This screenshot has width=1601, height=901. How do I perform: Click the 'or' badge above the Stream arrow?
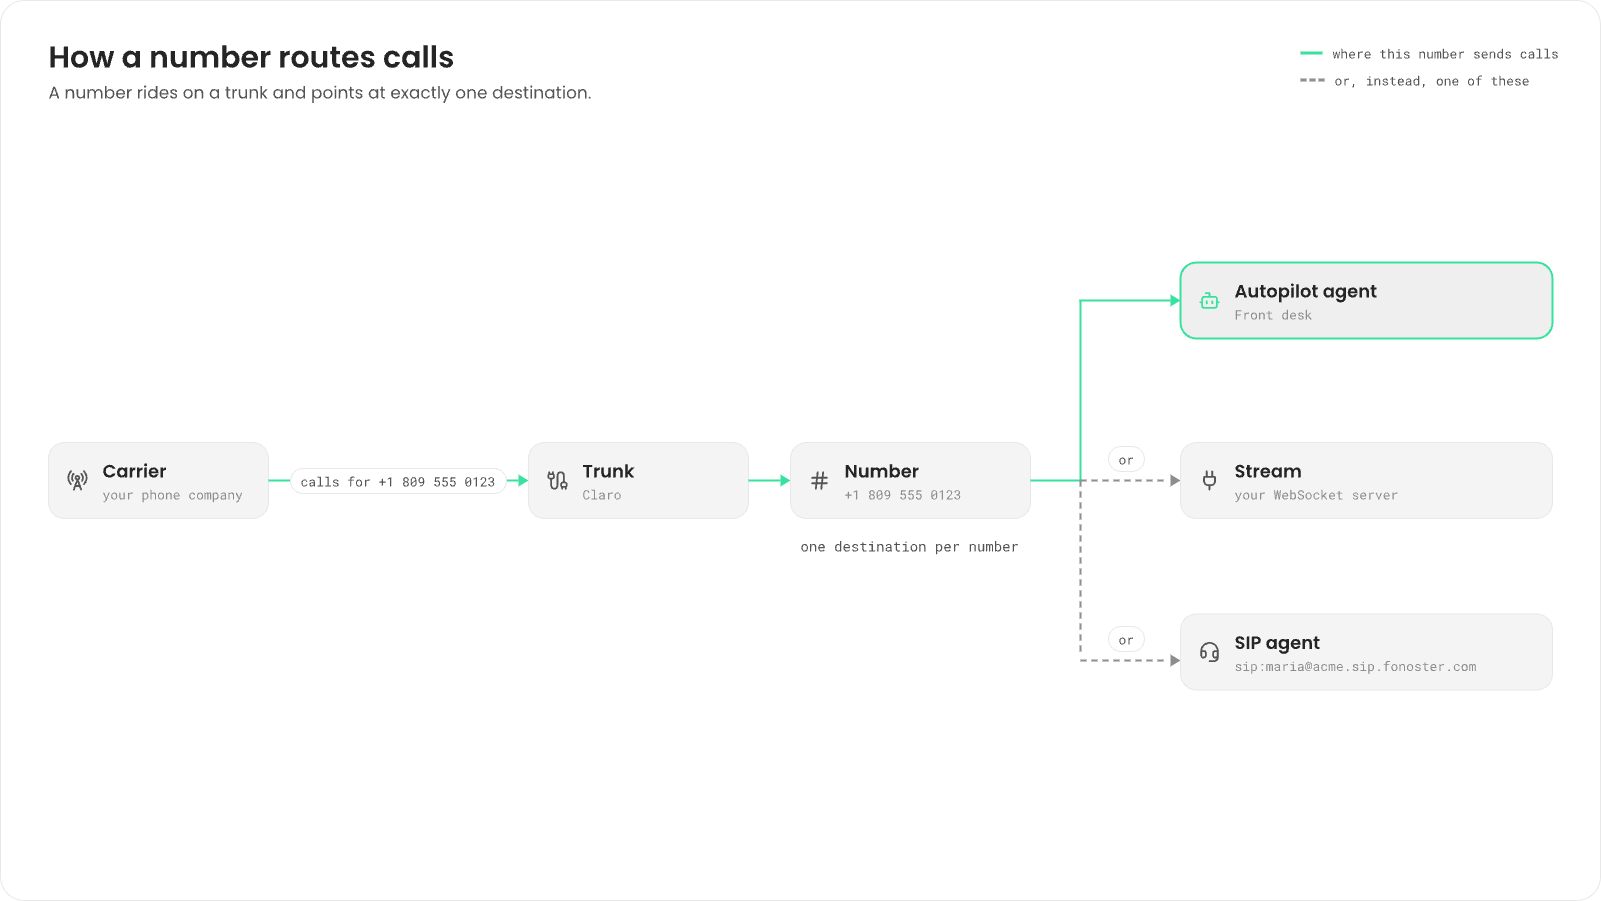pos(1126,460)
